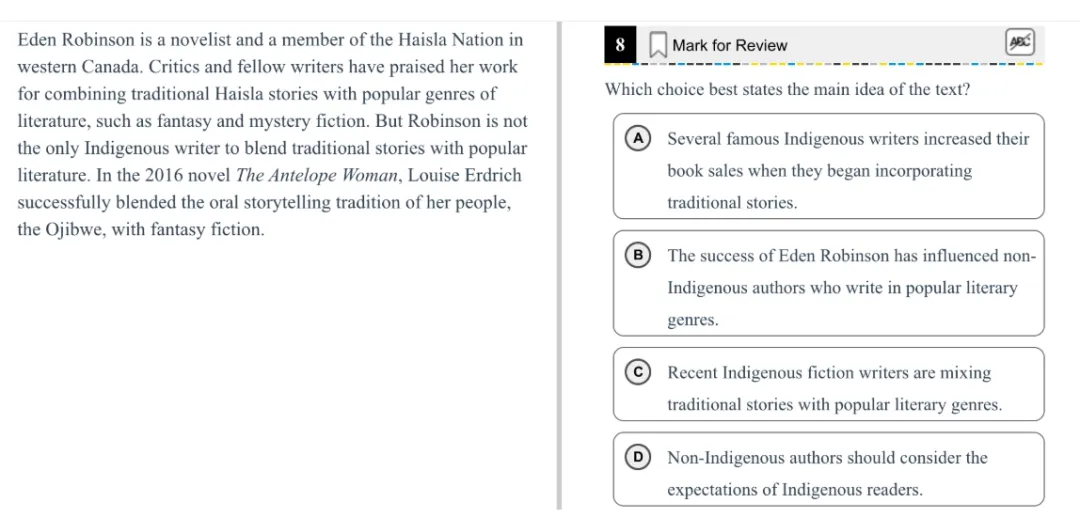Viewport: 1080px width, 518px height.
Task: Select the circled letter B radio
Action: 638,256
